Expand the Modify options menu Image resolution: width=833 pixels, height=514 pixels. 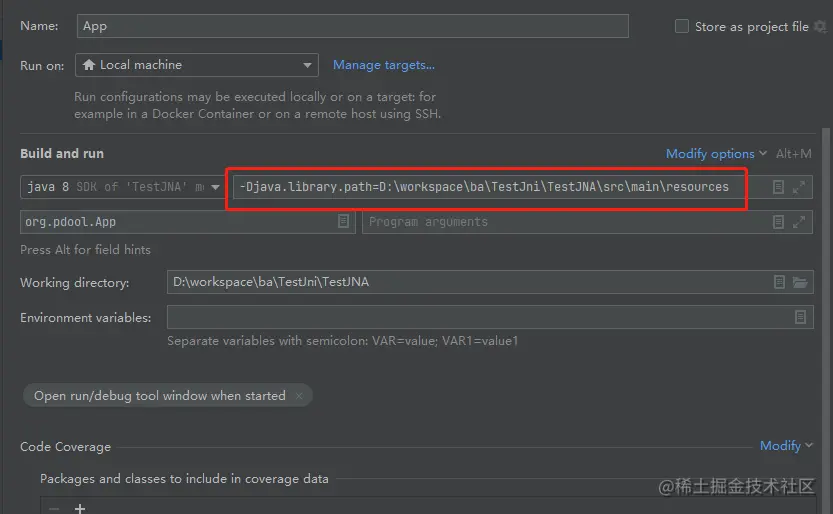point(716,154)
